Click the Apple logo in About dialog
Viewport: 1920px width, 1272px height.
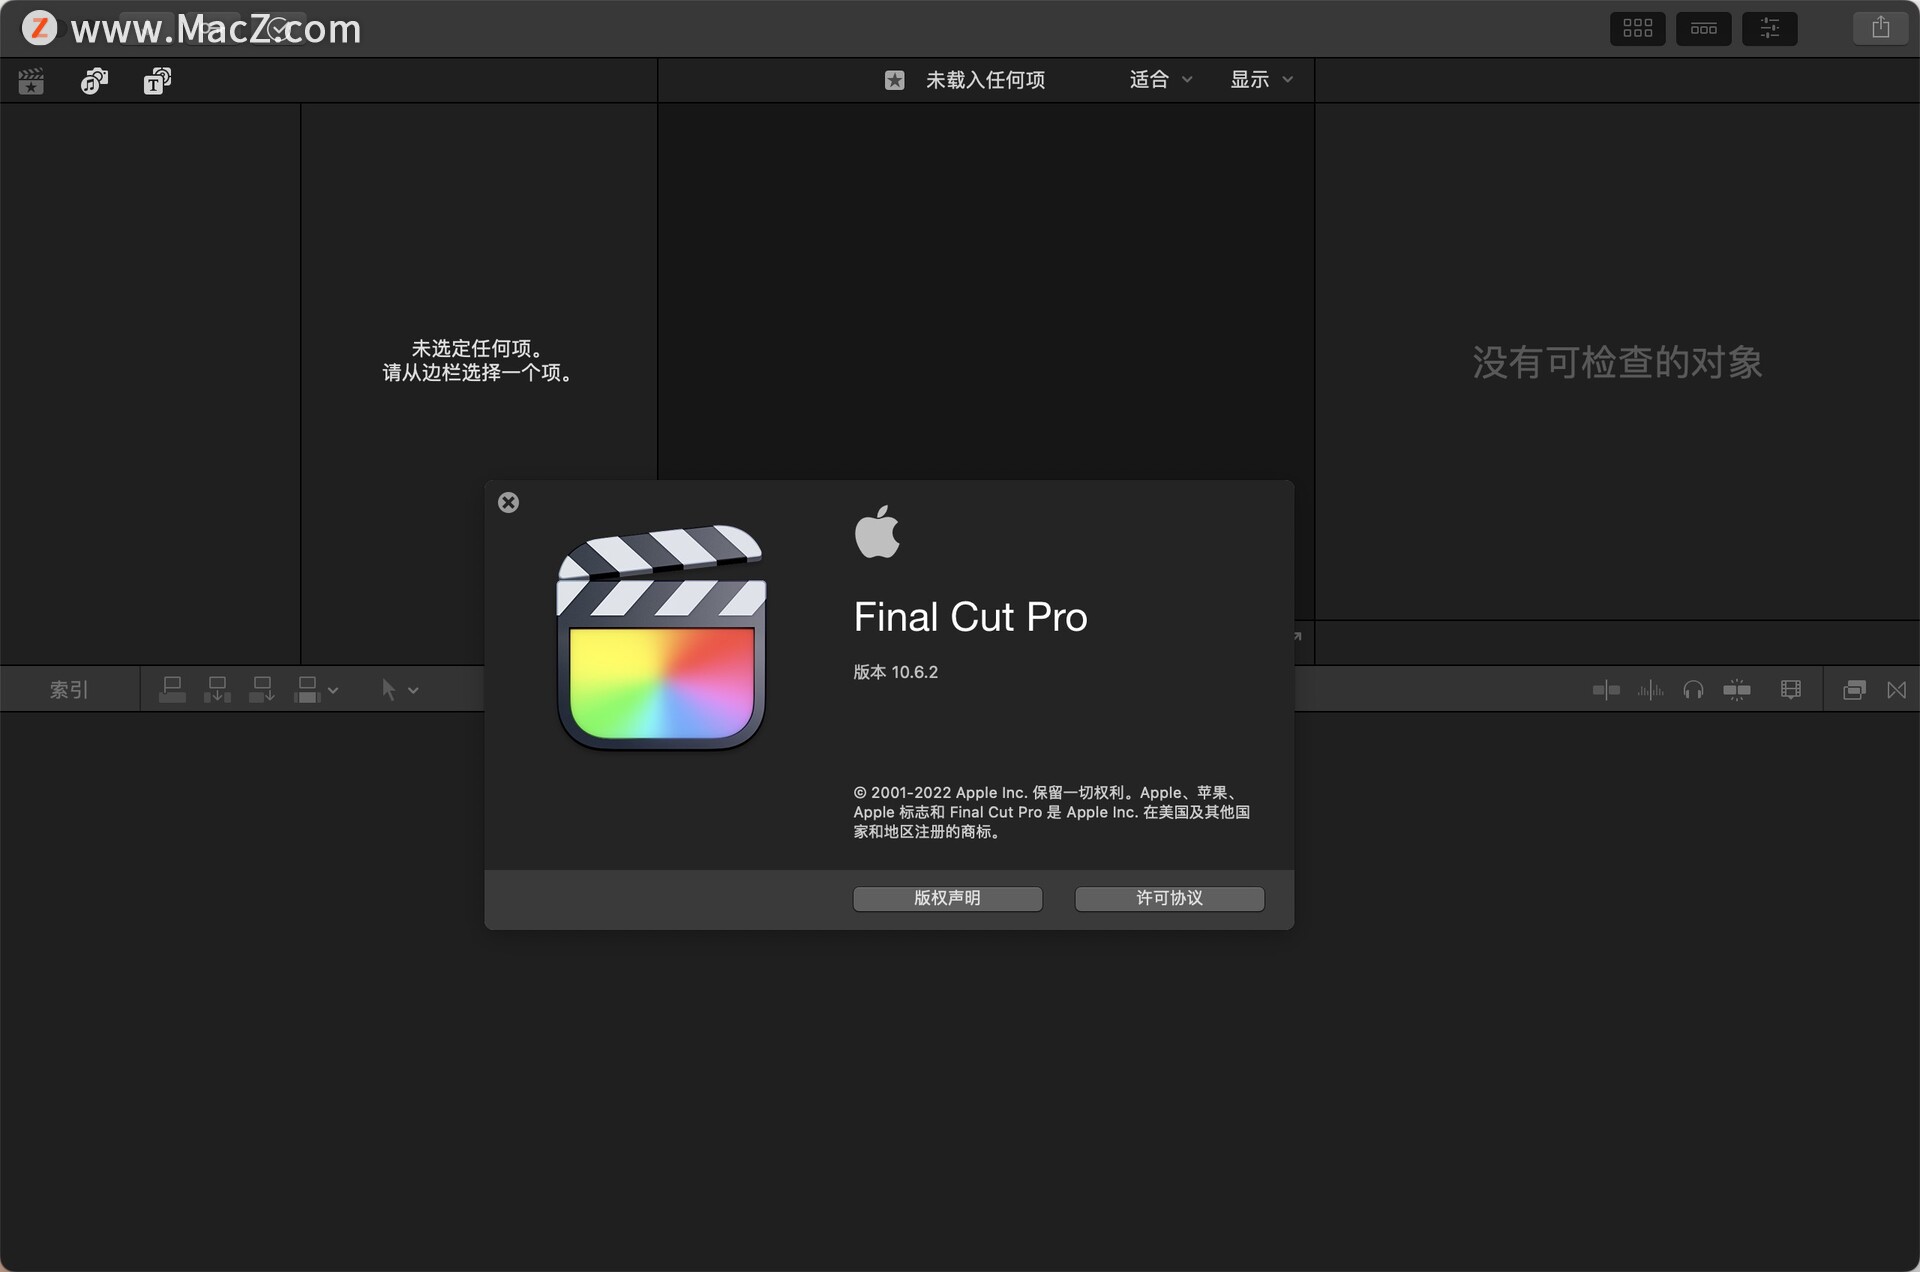877,531
